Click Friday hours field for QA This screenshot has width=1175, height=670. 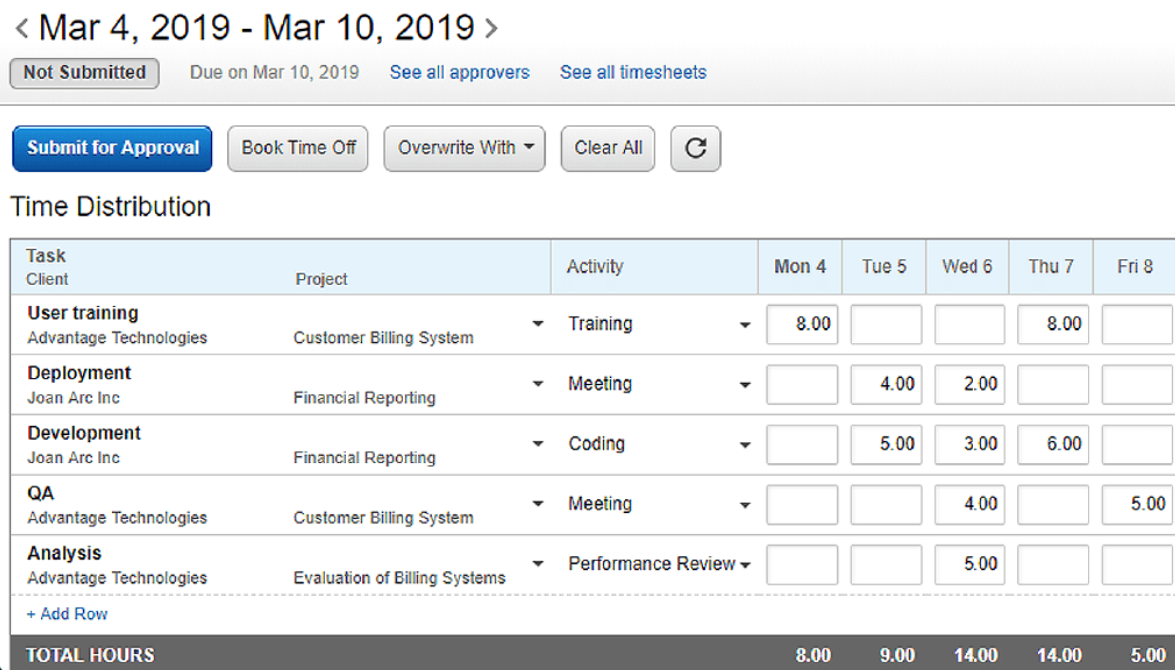[x=1137, y=504]
